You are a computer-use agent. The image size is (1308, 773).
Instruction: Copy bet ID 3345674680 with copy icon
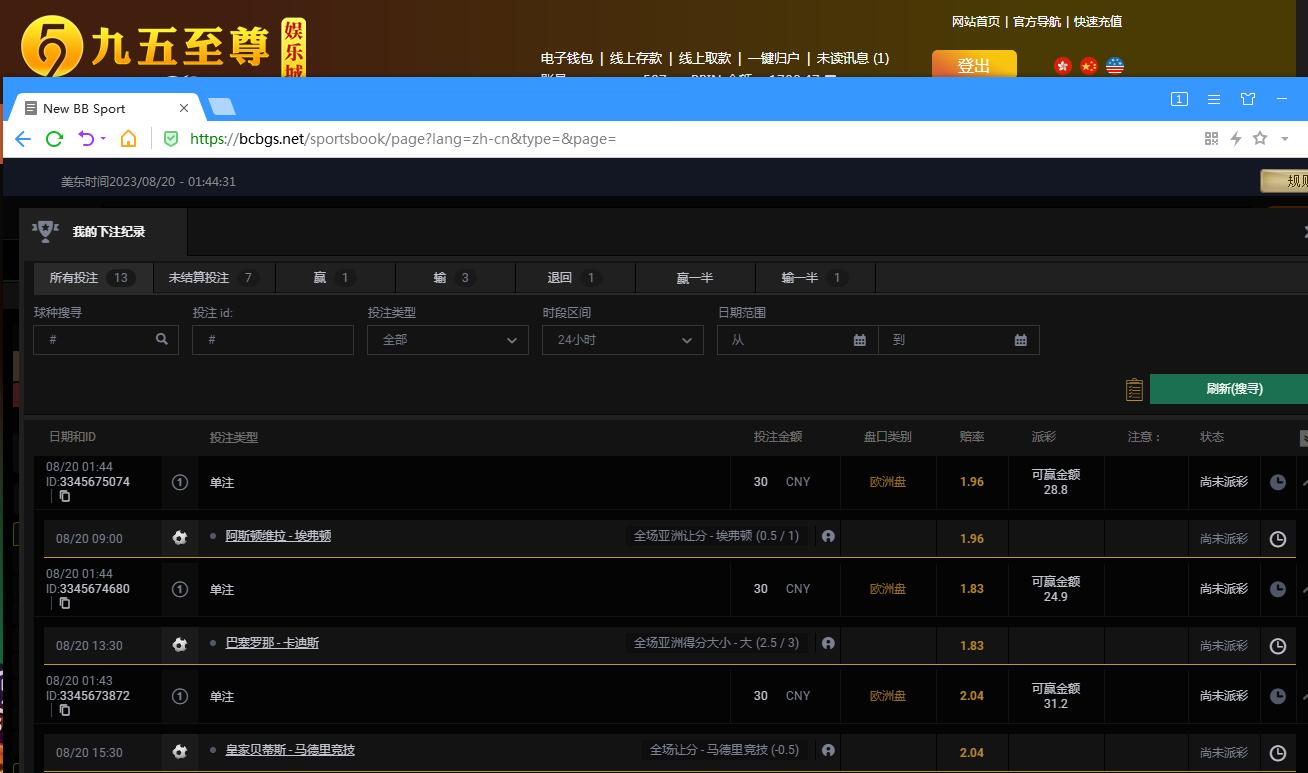(x=65, y=603)
